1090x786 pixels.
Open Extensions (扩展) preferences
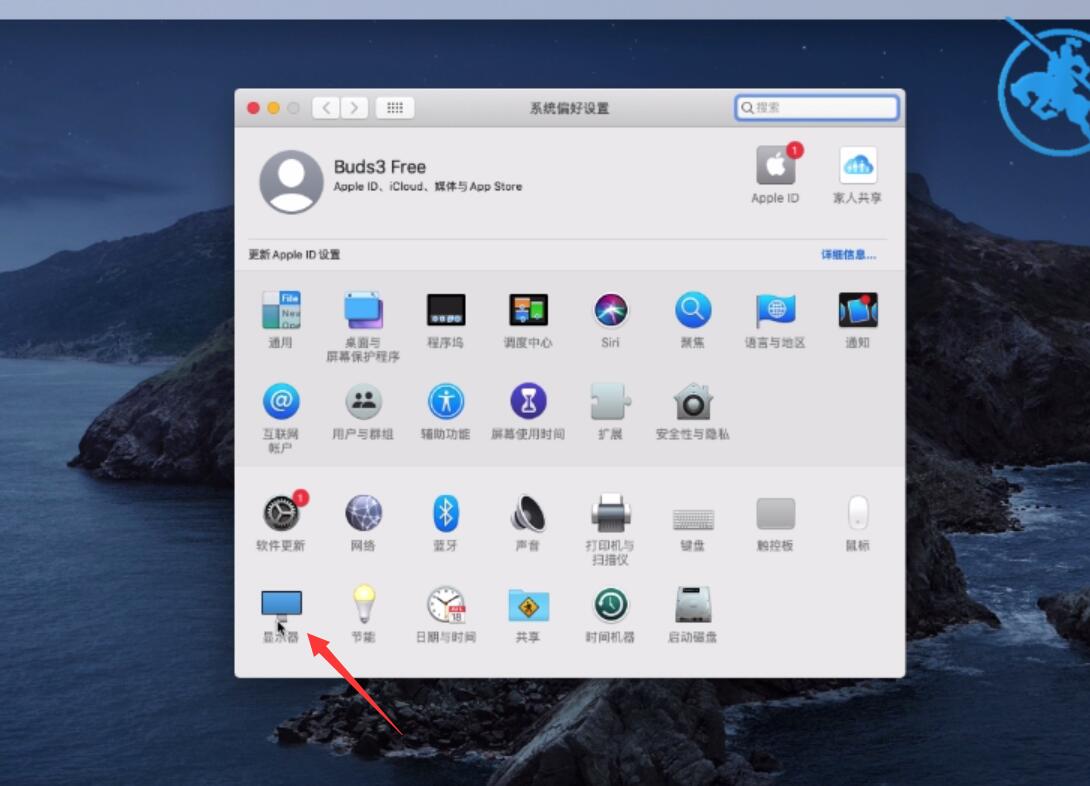[610, 402]
